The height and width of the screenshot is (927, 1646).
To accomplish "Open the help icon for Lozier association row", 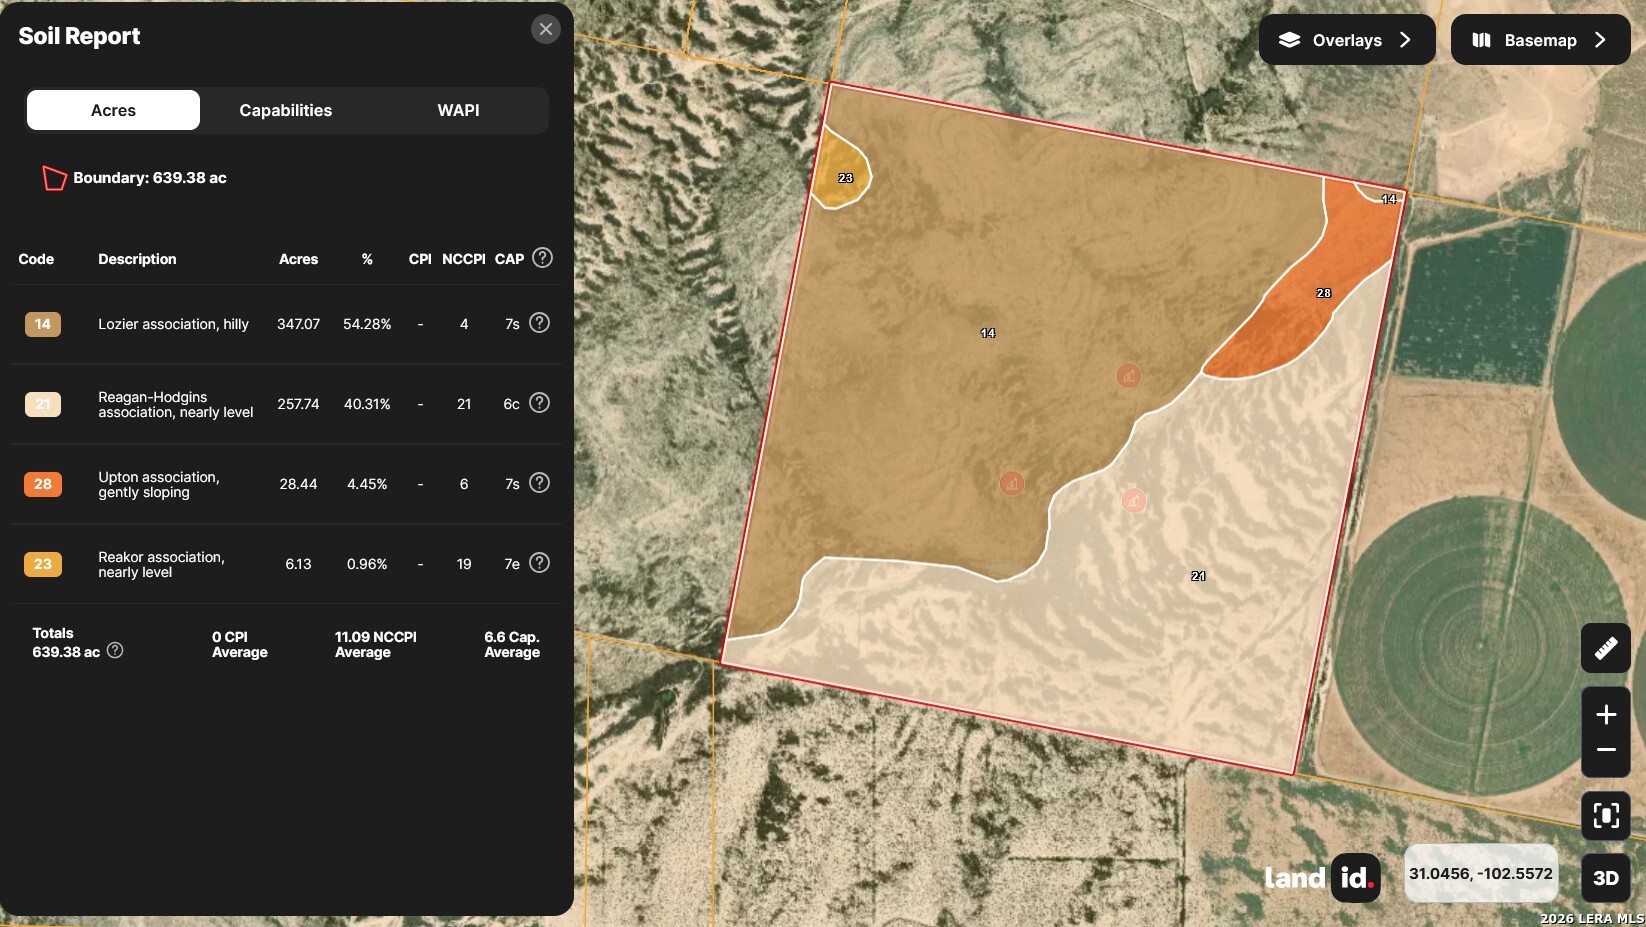I will (x=539, y=323).
